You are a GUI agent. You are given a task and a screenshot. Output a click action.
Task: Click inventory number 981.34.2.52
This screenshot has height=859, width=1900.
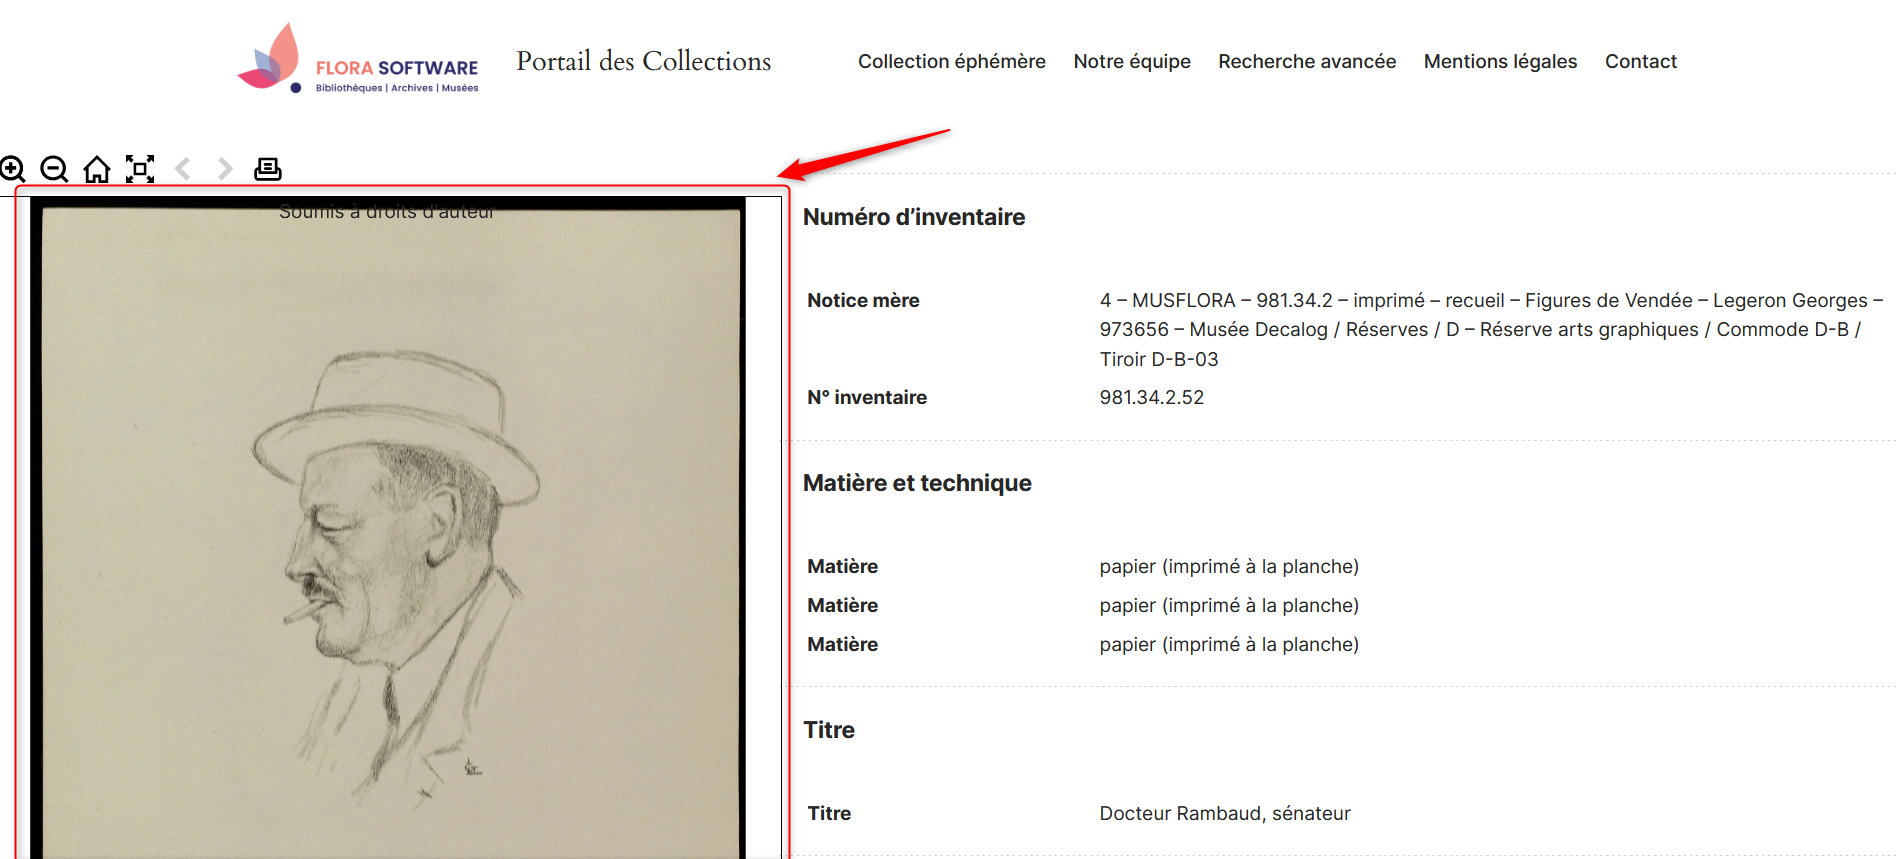coord(1152,397)
